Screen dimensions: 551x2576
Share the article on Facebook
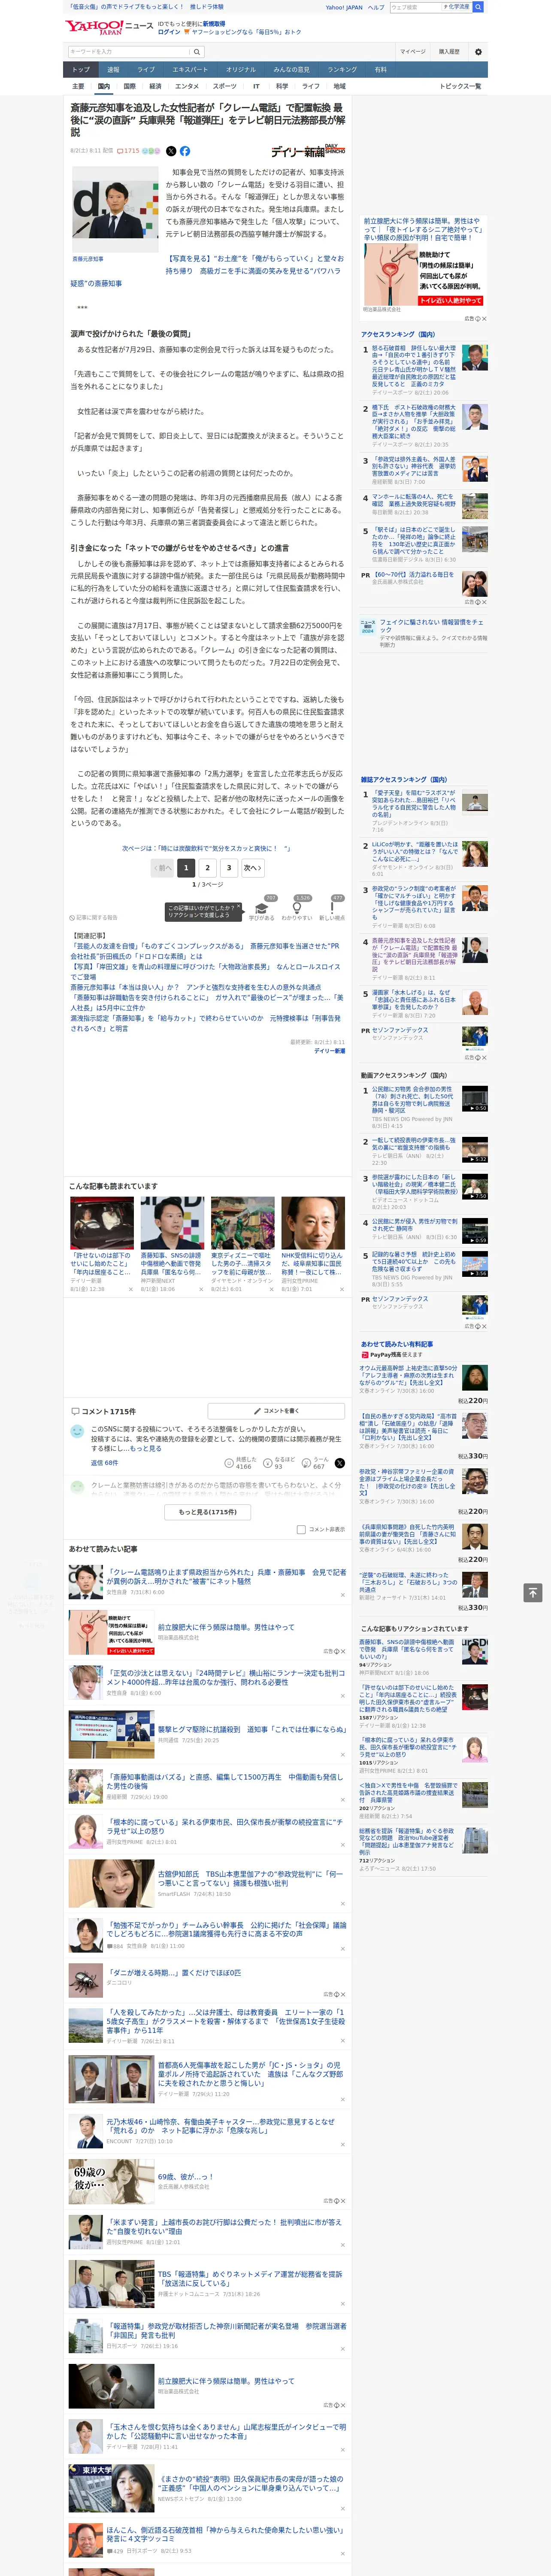[x=185, y=151]
